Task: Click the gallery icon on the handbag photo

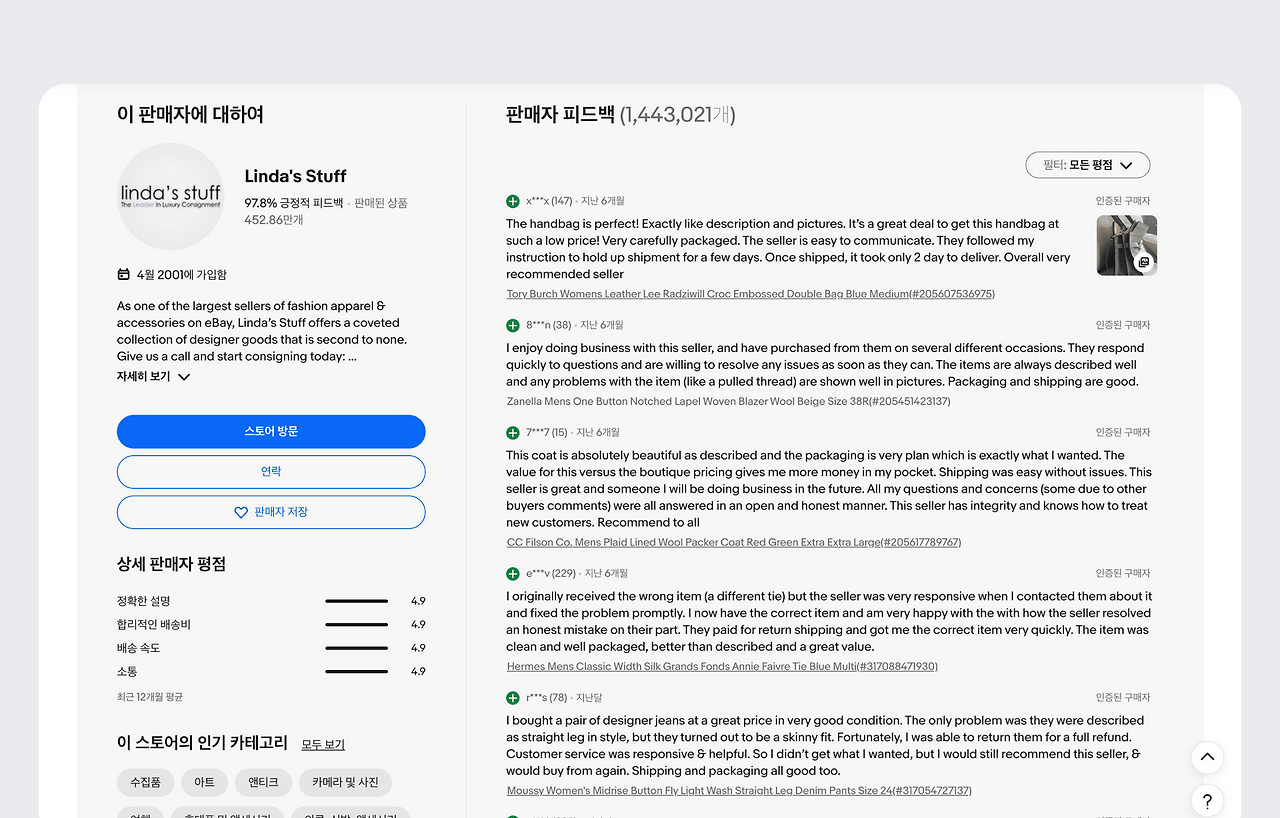Action: [x=1144, y=263]
